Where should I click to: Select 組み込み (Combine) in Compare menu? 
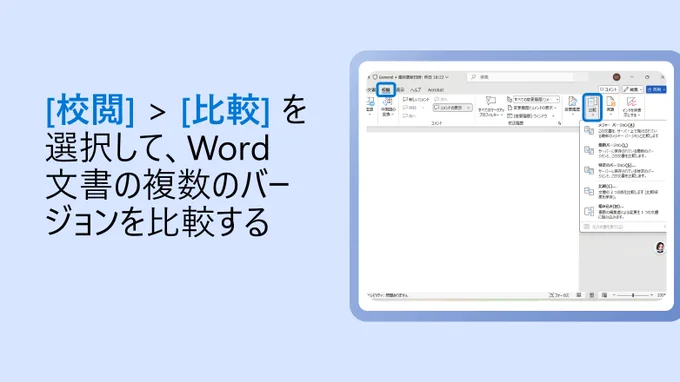click(x=623, y=212)
